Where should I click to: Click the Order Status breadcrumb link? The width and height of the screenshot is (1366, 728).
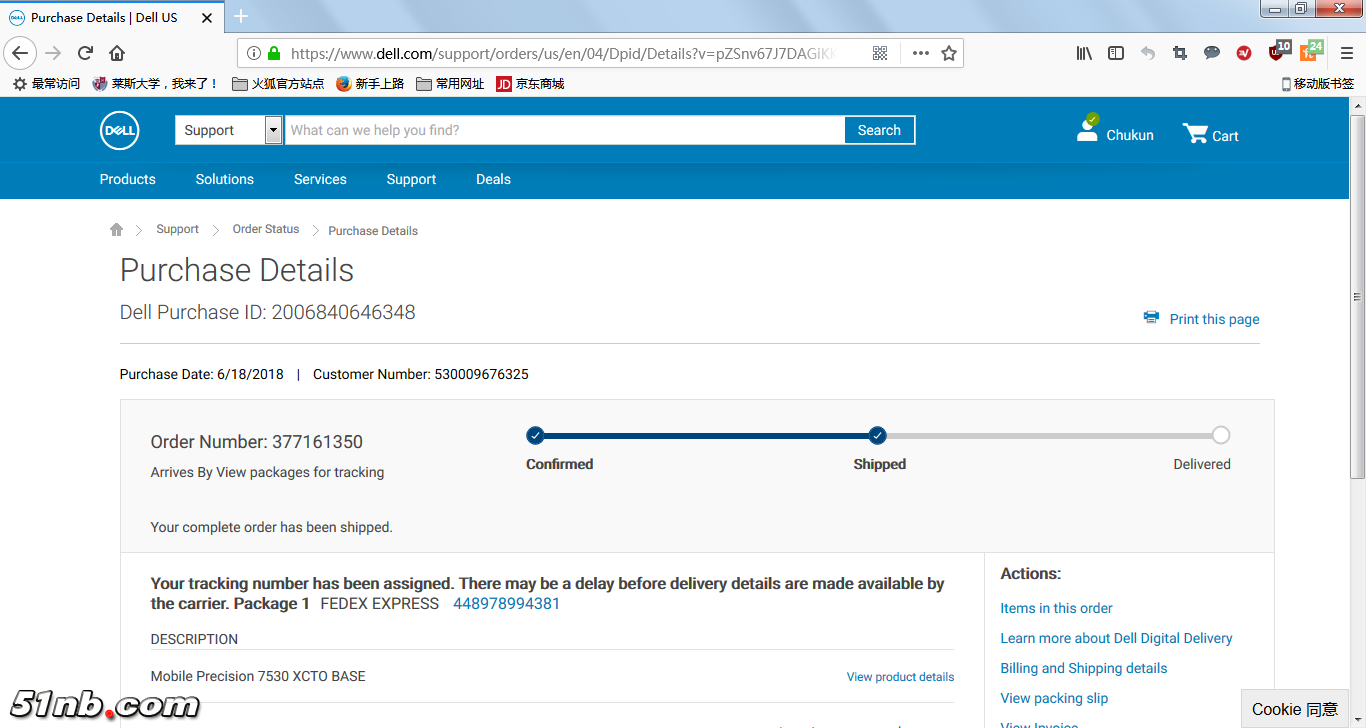266,229
